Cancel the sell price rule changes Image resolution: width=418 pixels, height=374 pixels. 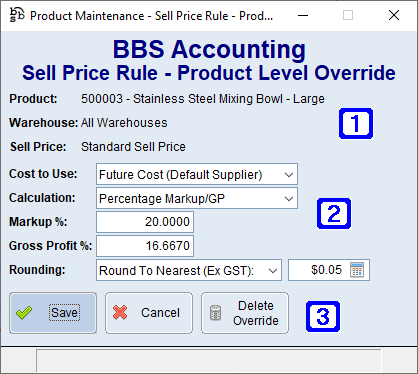coord(149,313)
